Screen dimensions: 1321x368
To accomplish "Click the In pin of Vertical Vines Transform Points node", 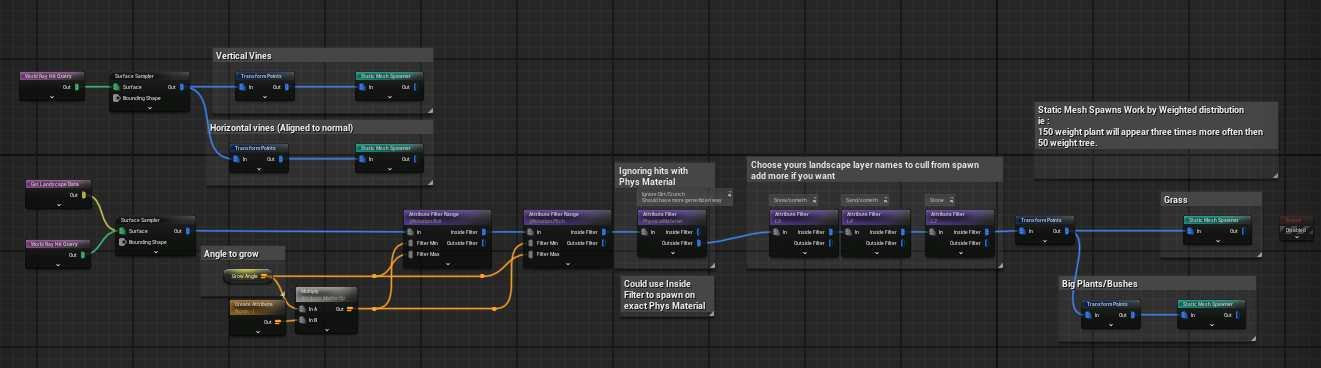I will (243, 87).
